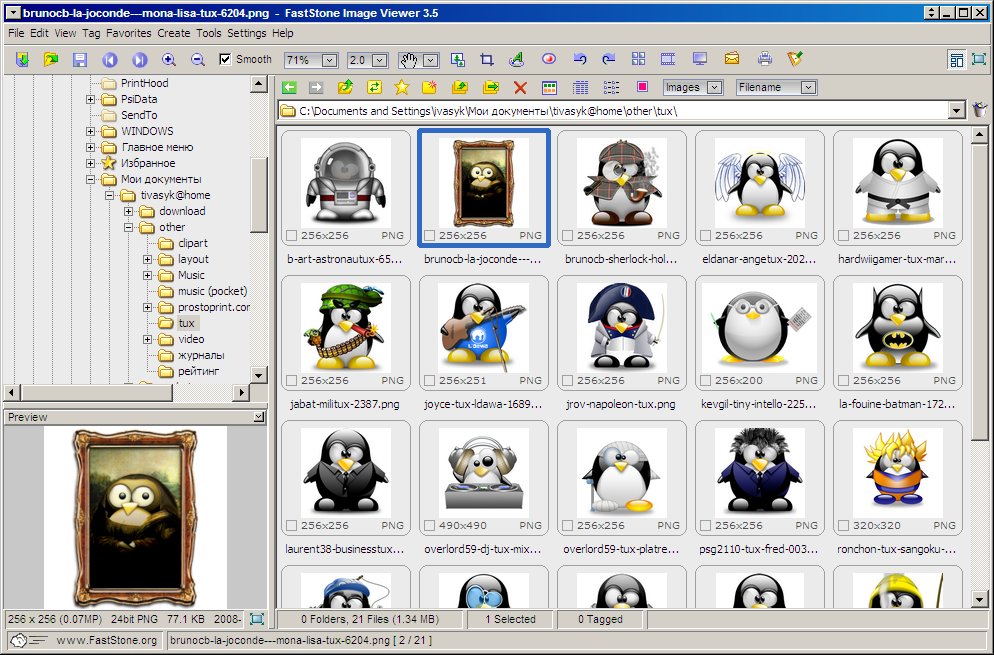The height and width of the screenshot is (655, 994).
Task: Rotate image right with the redo-style arrow
Action: coord(609,59)
